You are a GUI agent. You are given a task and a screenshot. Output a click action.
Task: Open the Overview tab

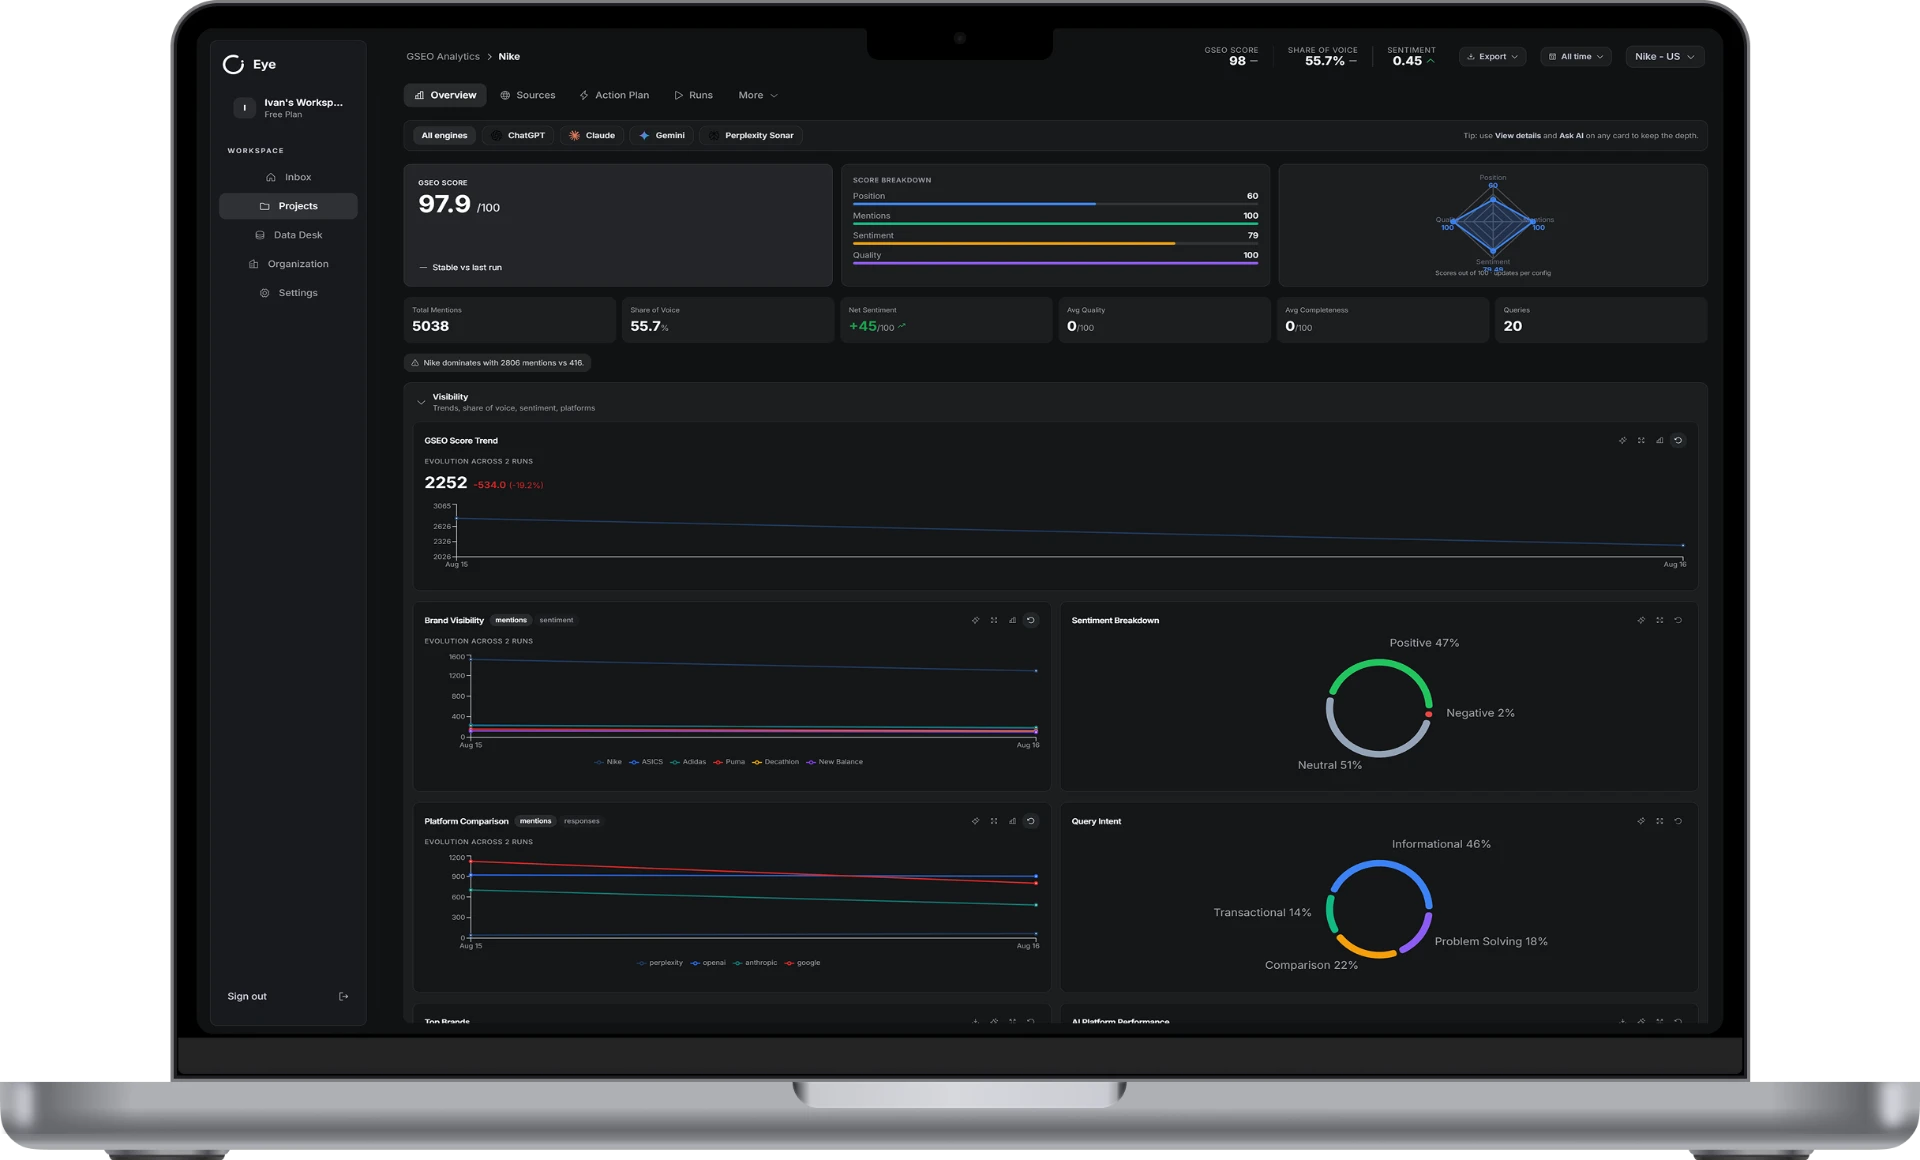tap(445, 95)
